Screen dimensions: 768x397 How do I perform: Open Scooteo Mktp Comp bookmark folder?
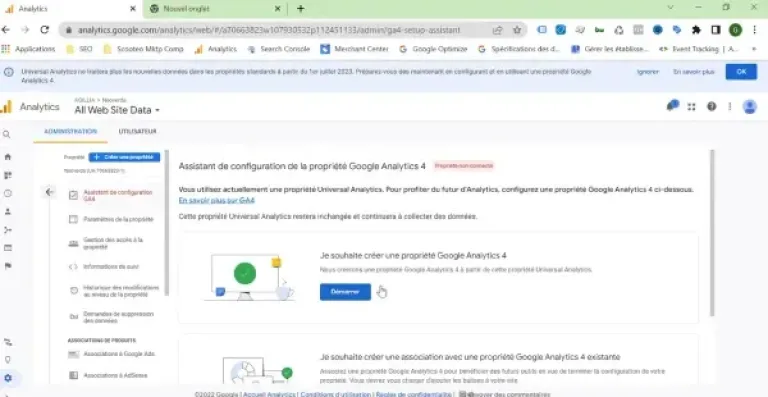pos(144,49)
